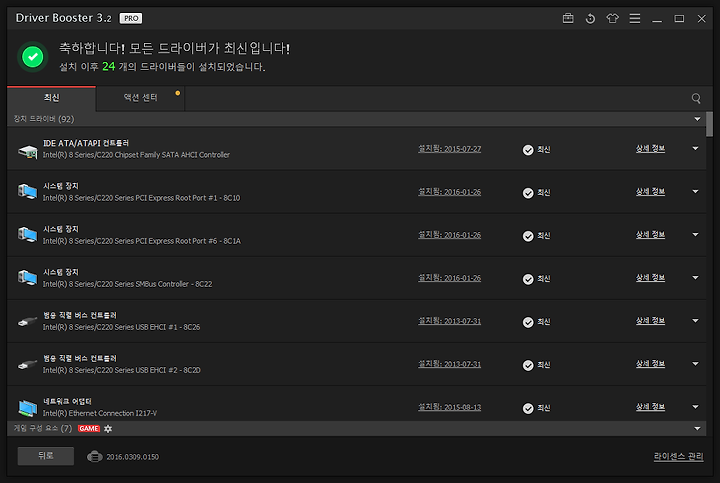This screenshot has width=720, height=483.
Task: Click install date link for SMBus Controller
Action: click(450, 278)
